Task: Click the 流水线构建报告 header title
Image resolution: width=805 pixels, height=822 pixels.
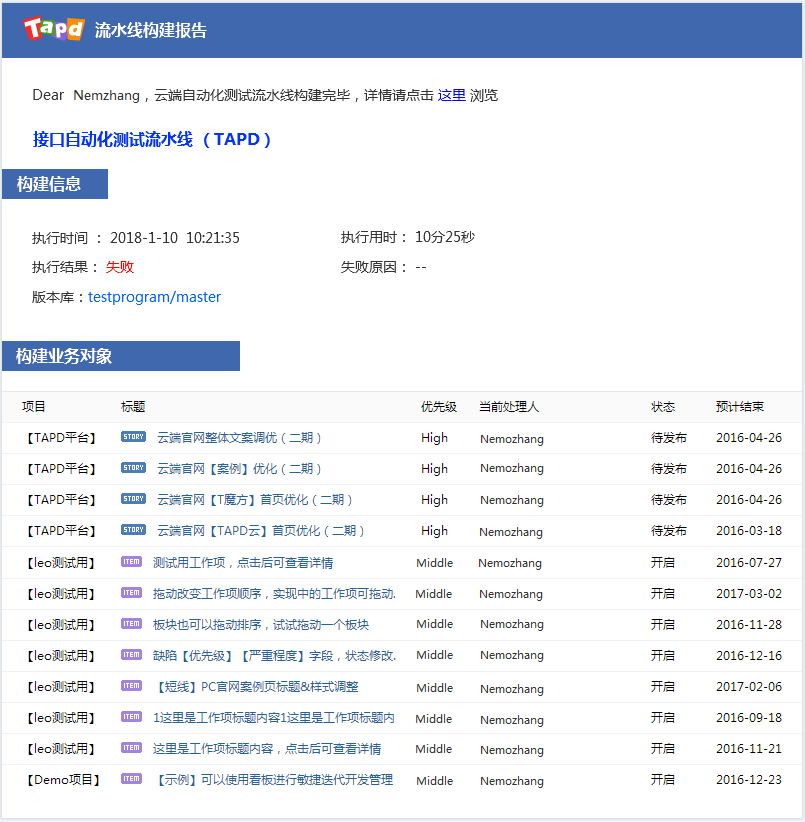Action: coord(150,30)
